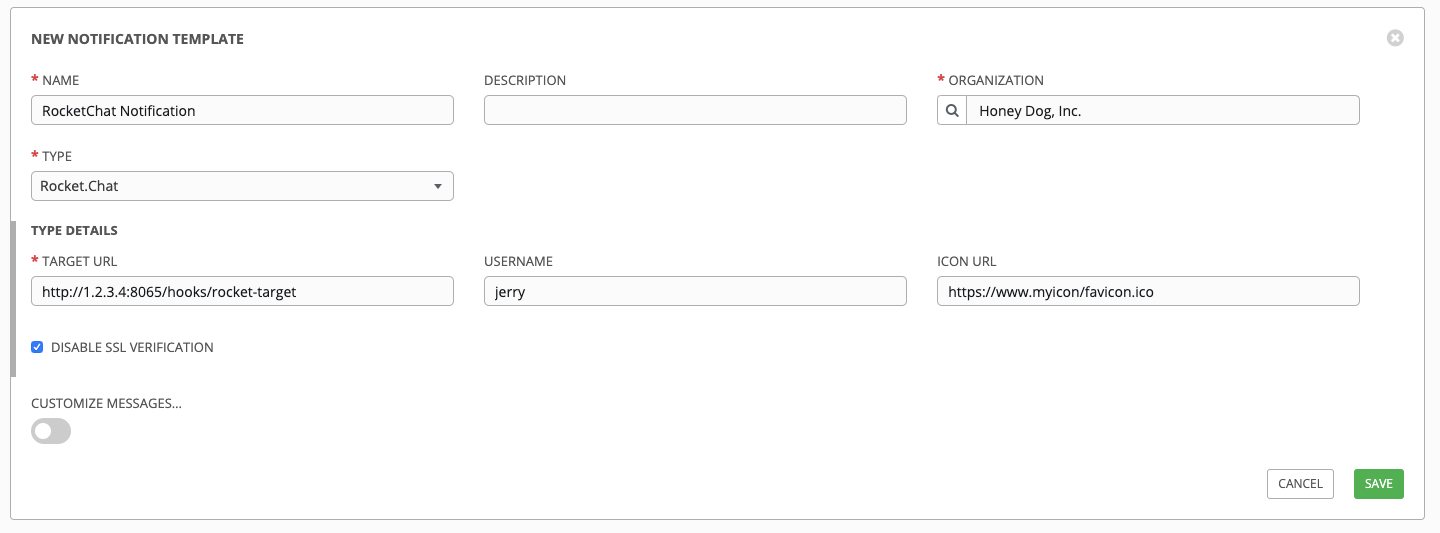Click the Icon URL field with favicon.ico
This screenshot has height=533, width=1440.
[x=1148, y=292]
